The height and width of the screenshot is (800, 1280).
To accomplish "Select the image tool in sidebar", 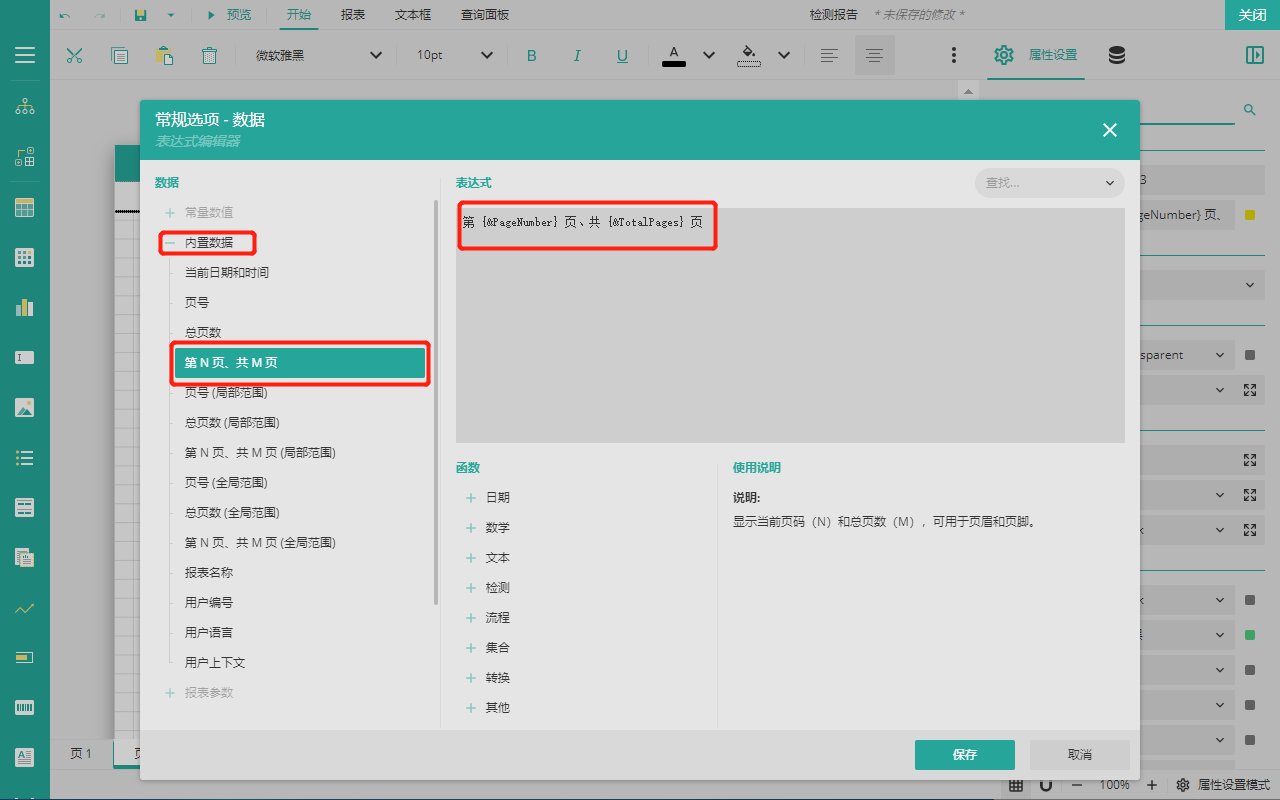I will [25, 407].
